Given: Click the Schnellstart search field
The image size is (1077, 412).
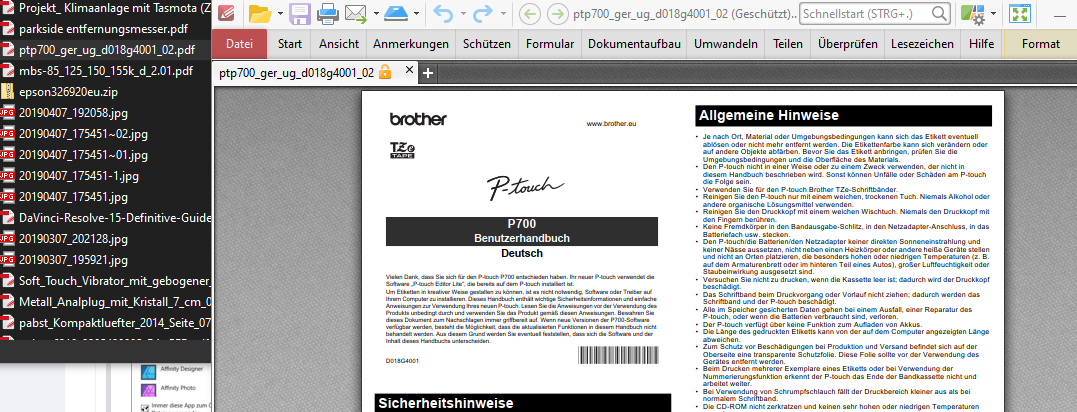Looking at the screenshot, I should (x=875, y=14).
